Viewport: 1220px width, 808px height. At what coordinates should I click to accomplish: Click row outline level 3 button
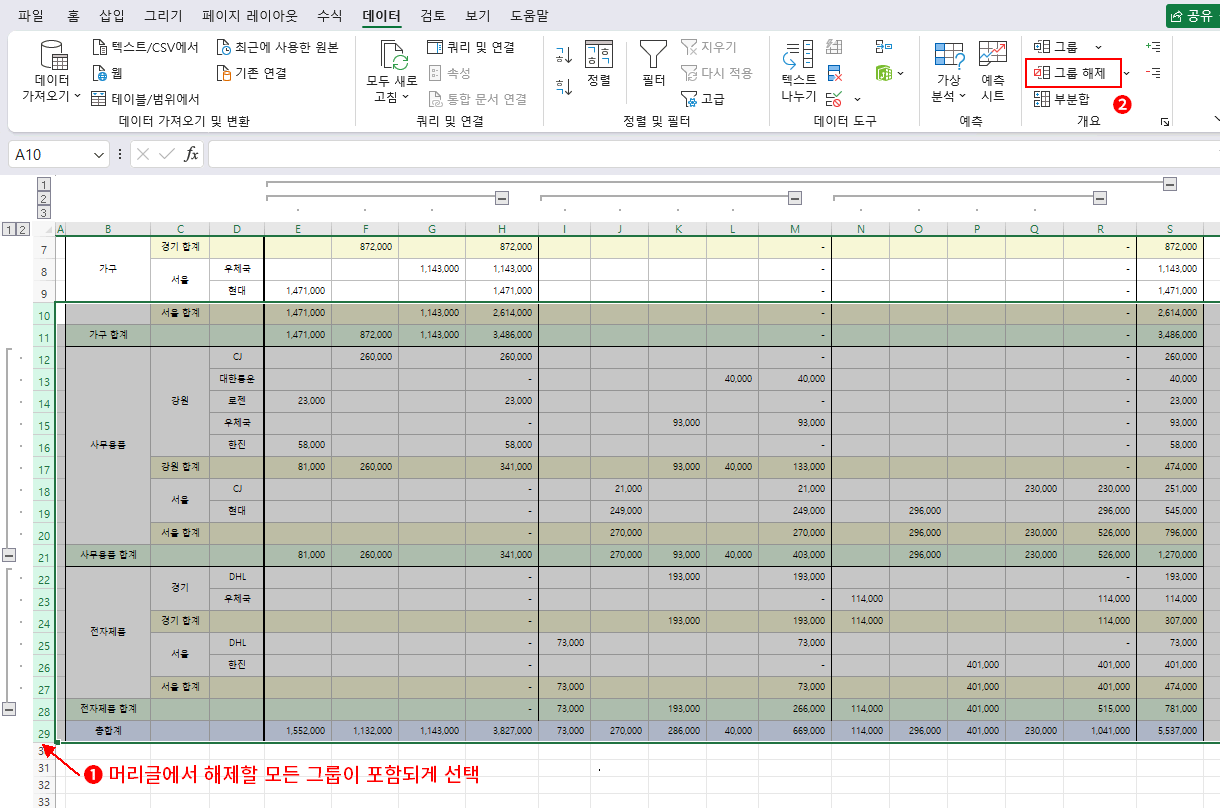pyautogui.click(x=43, y=212)
